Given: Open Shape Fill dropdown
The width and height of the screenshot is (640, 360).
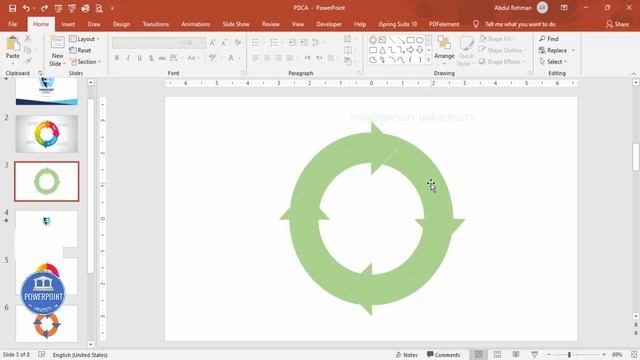Looking at the screenshot, I should [x=497, y=39].
